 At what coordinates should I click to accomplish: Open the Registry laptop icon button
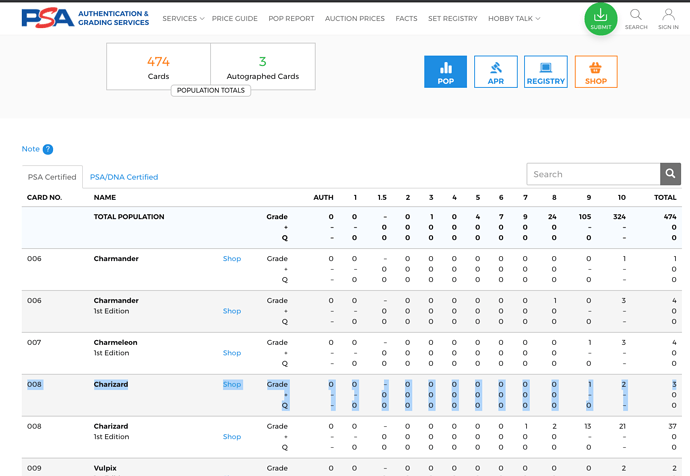[545, 72]
